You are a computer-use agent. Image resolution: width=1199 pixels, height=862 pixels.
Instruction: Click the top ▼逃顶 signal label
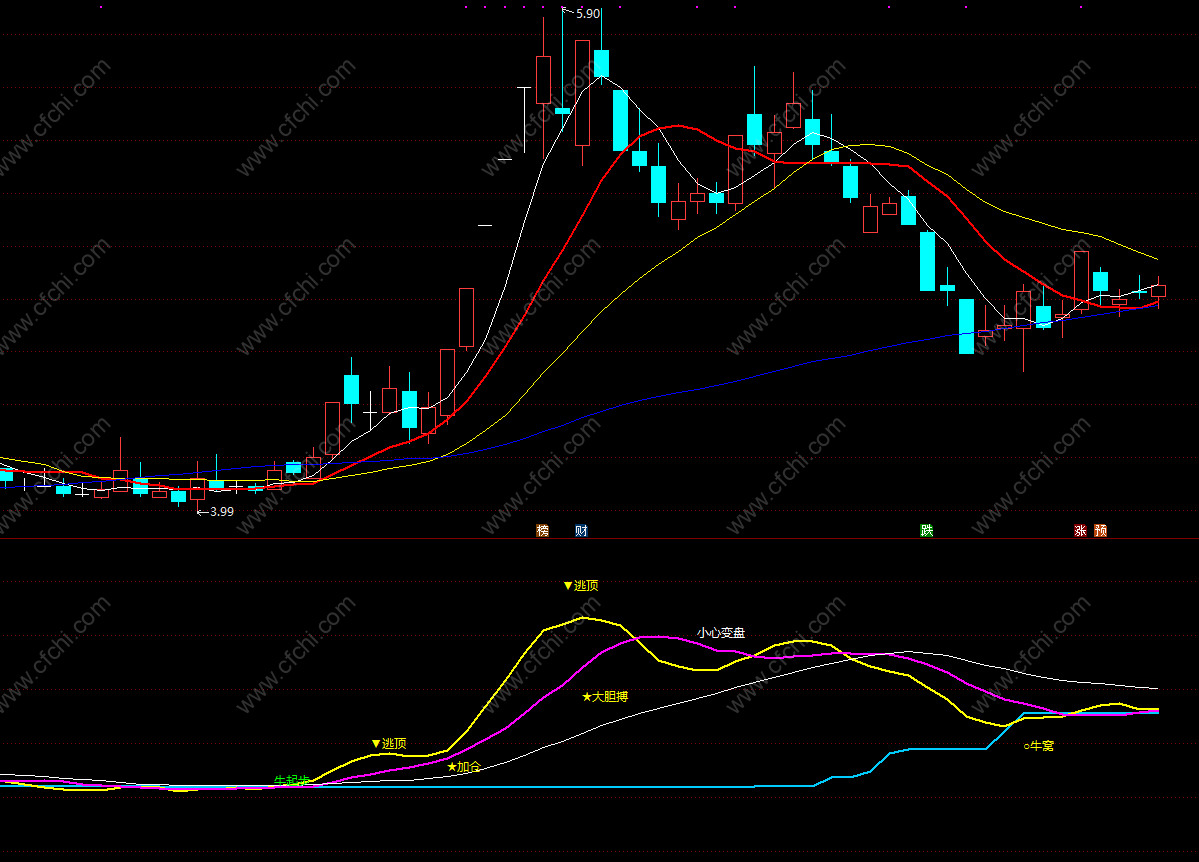click(x=581, y=586)
